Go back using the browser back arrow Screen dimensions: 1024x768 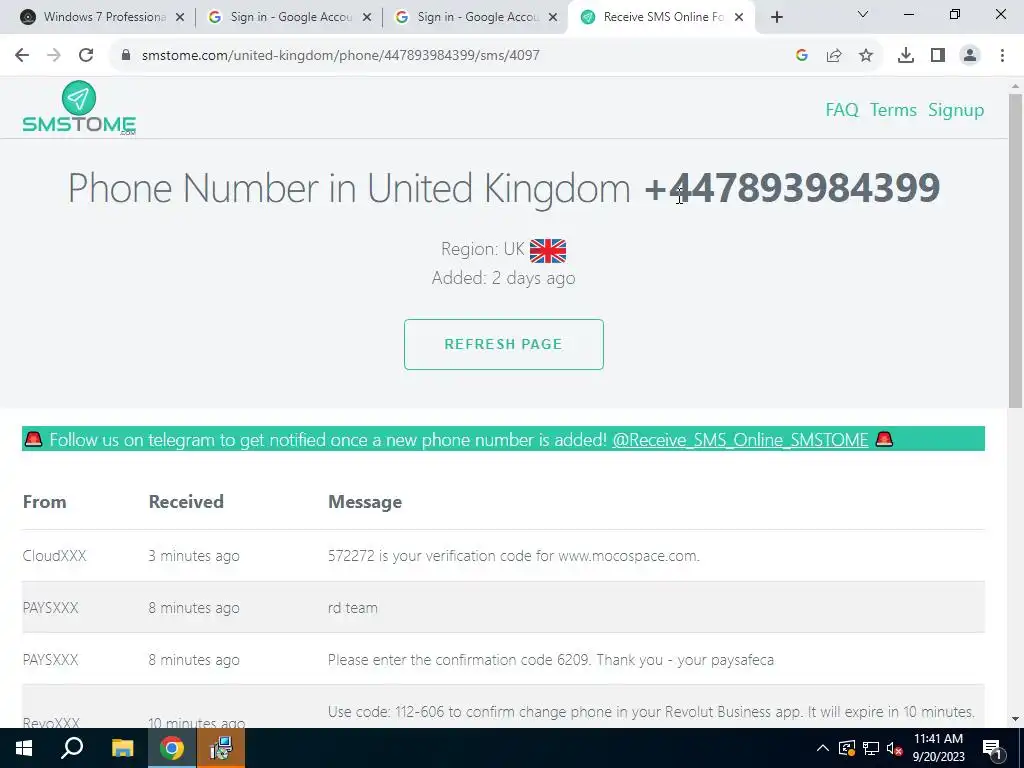pos(22,56)
